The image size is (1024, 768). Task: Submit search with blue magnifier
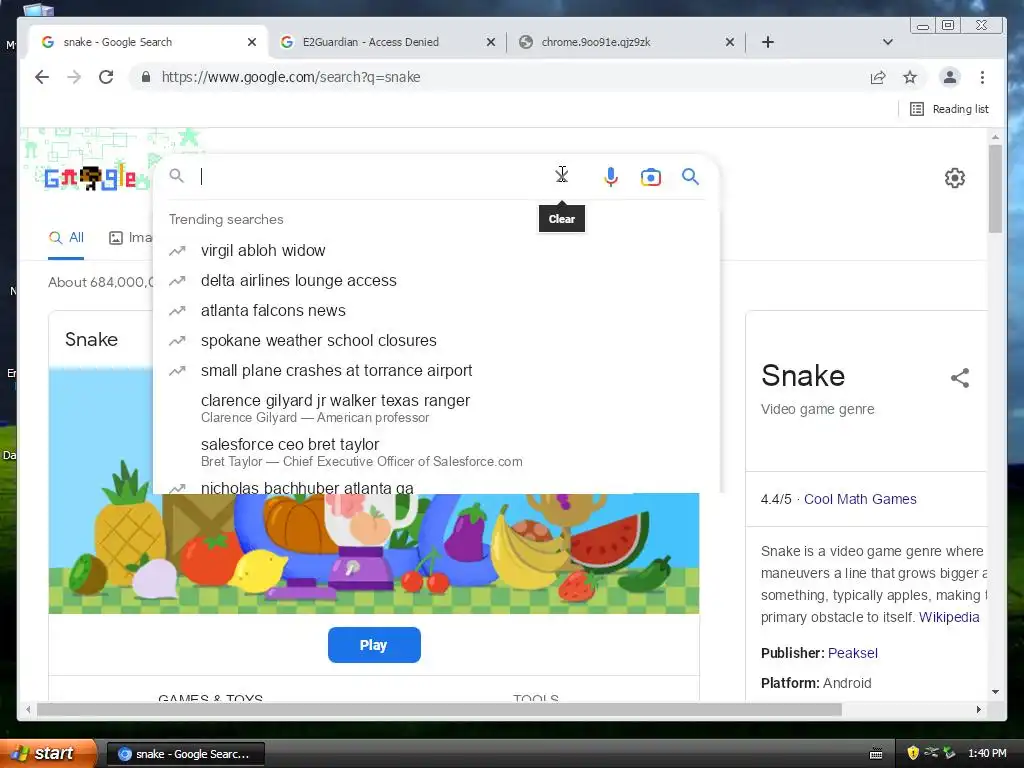point(690,177)
